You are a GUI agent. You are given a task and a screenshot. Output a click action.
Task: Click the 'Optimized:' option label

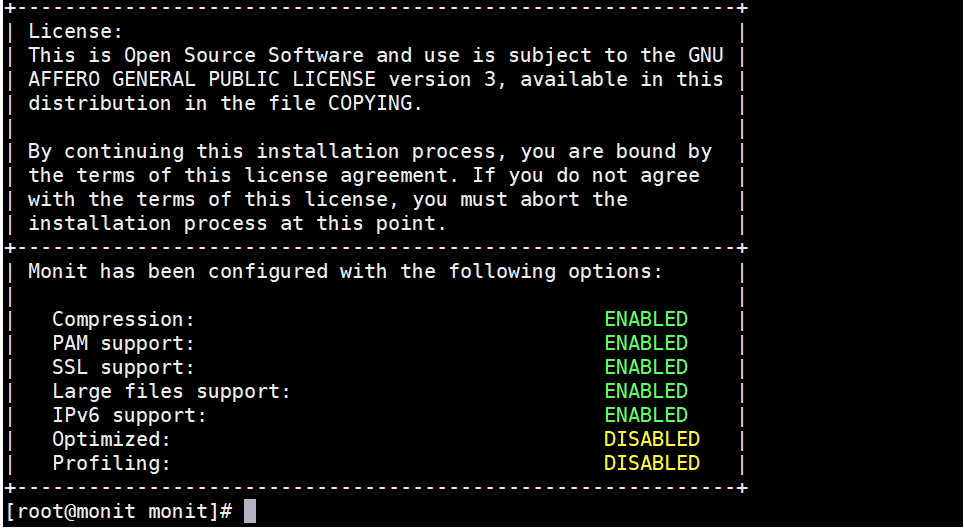111,439
